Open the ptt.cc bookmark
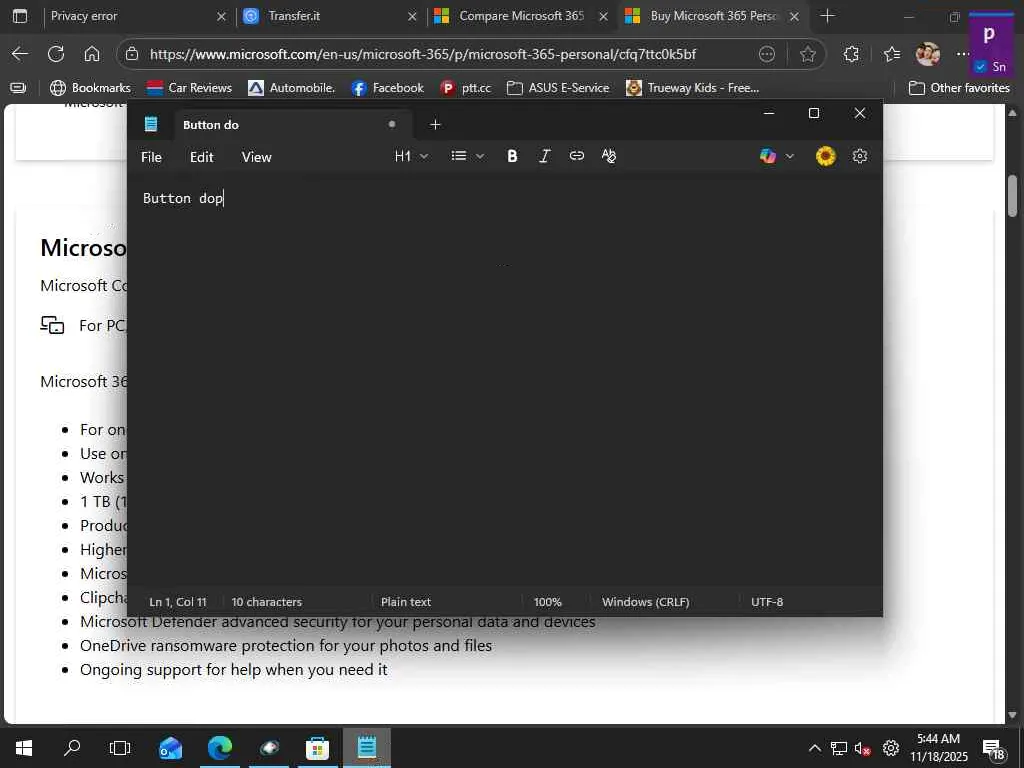 tap(466, 88)
